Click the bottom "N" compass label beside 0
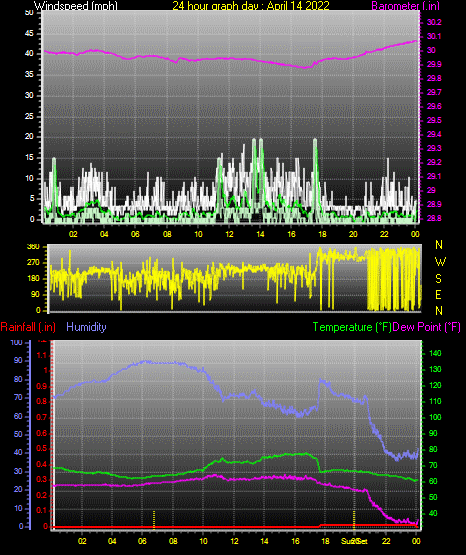Screen dimensions: 466x555 click(x=439, y=310)
